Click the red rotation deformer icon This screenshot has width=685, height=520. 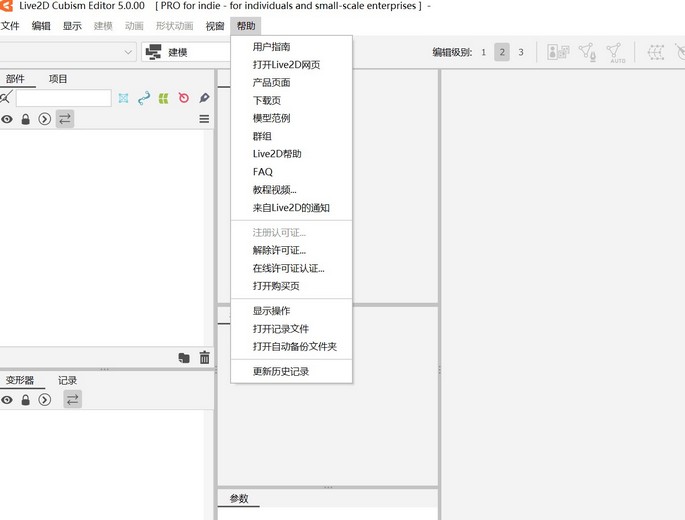click(184, 98)
